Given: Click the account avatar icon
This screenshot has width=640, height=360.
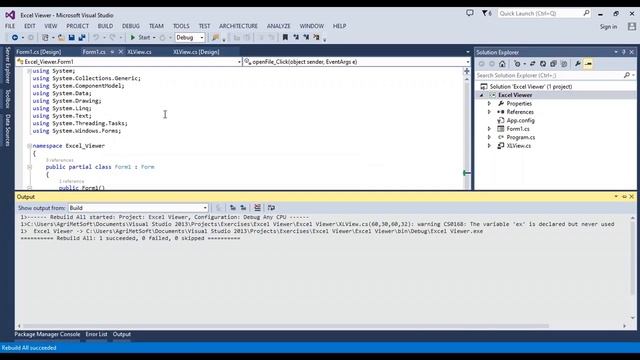Looking at the screenshot, I should (x=631, y=27).
